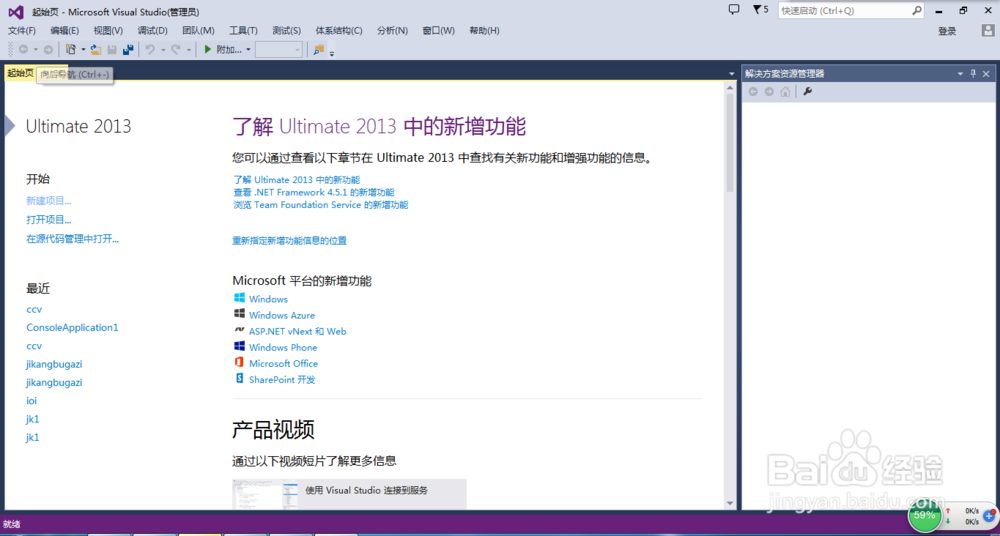Open the 帮助(H) menu
Viewport: 1000px width, 536px height.
click(484, 31)
